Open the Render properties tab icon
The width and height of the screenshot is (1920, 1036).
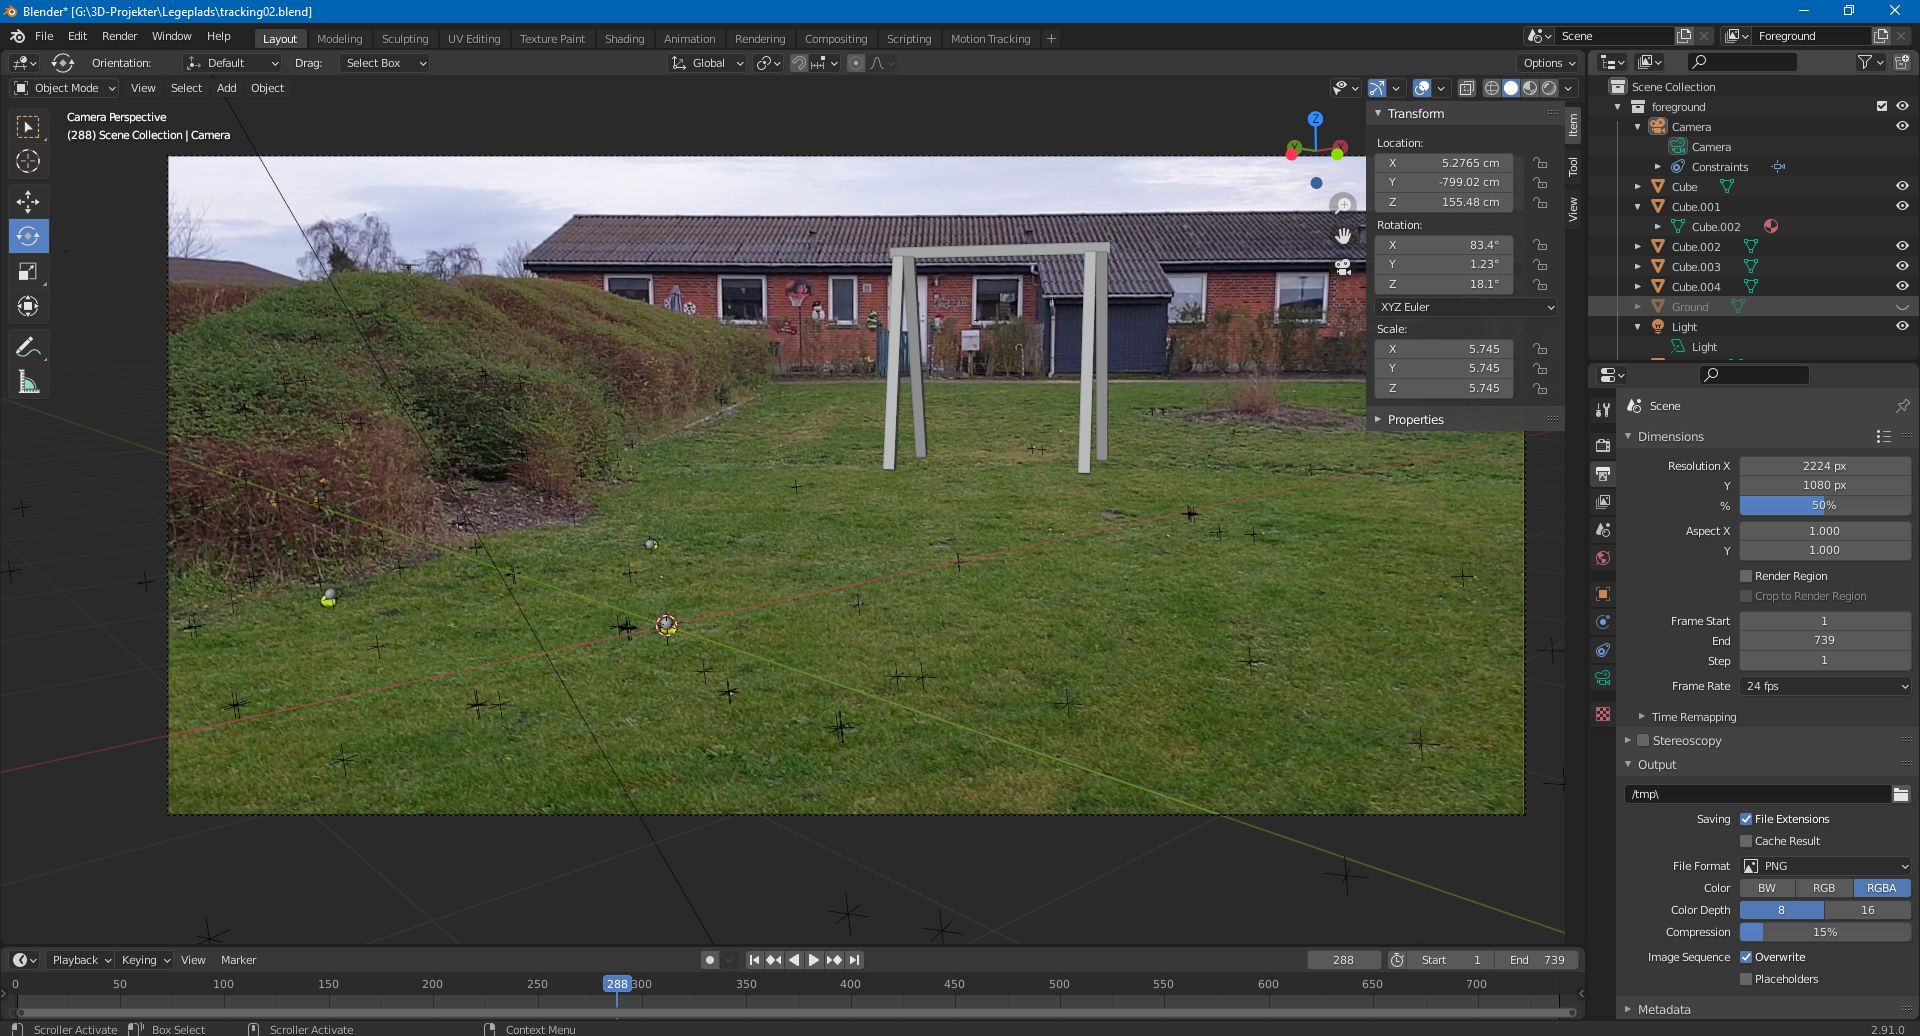click(x=1603, y=445)
